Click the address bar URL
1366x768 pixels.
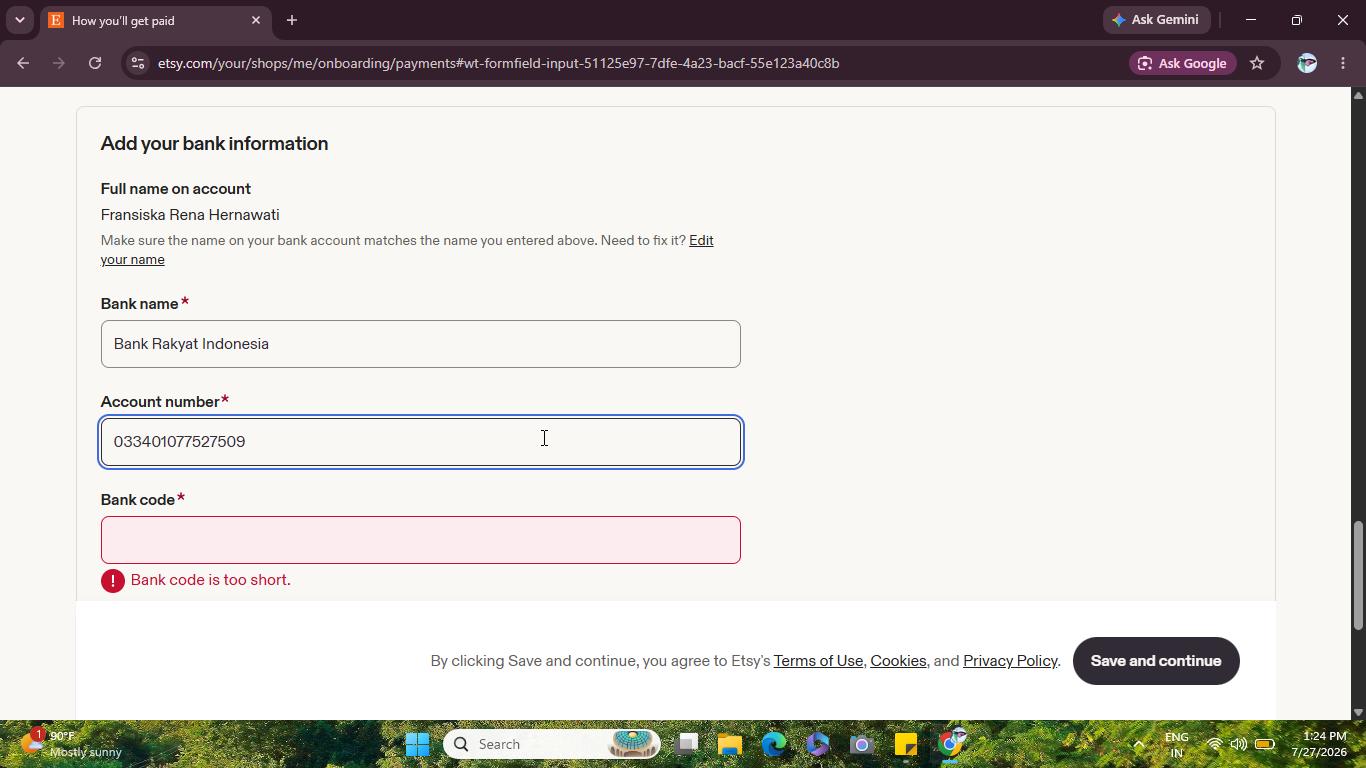pyautogui.click(x=498, y=63)
